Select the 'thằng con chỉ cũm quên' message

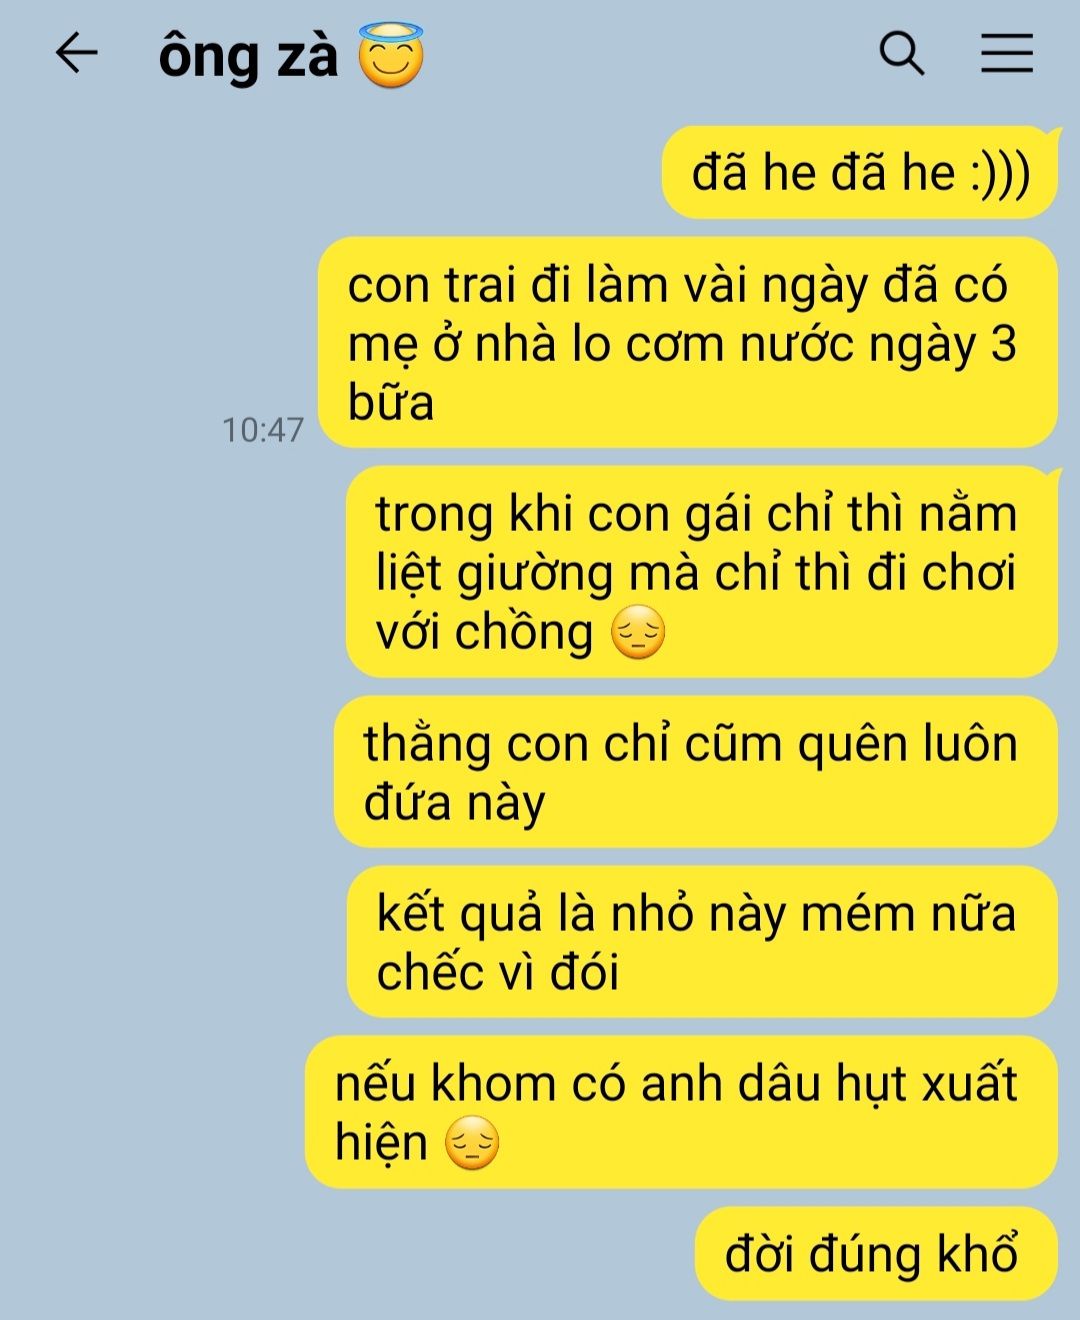(x=696, y=772)
